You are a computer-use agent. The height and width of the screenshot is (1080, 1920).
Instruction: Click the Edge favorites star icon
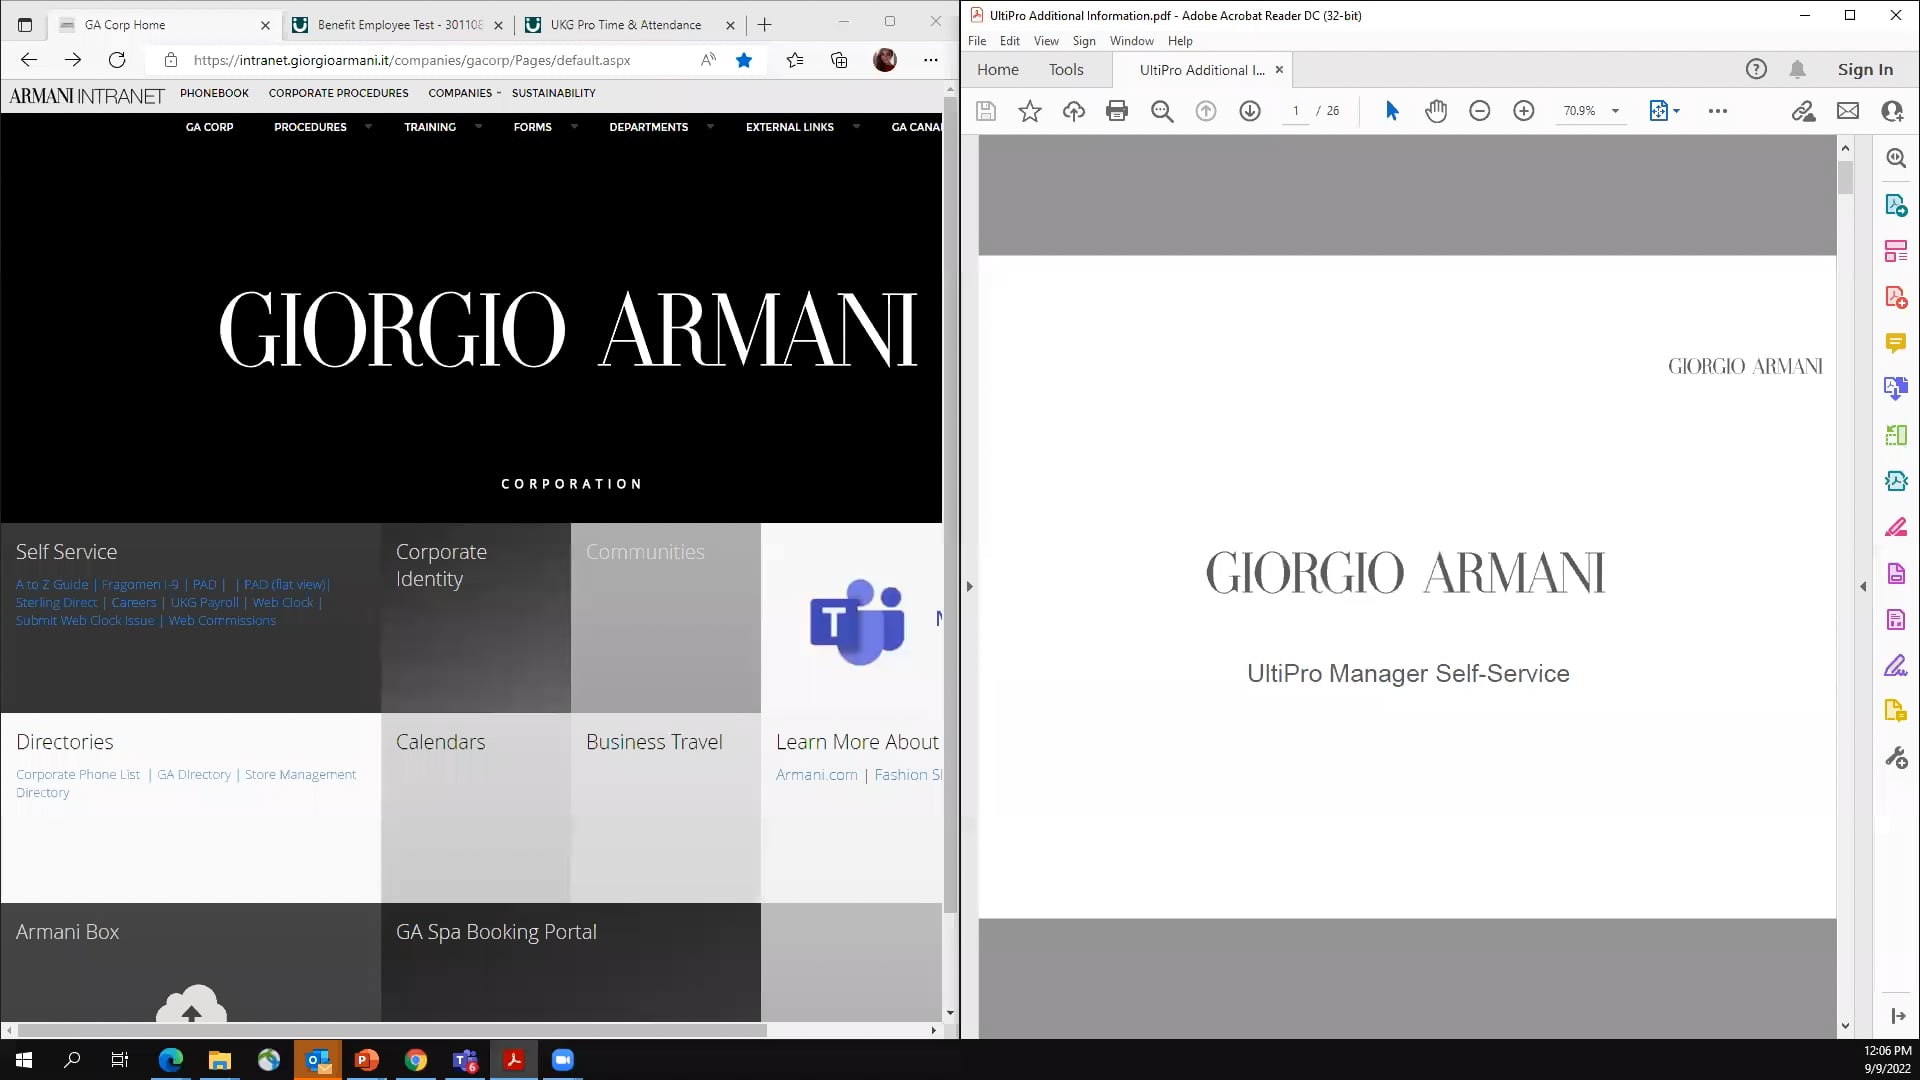pos(744,60)
